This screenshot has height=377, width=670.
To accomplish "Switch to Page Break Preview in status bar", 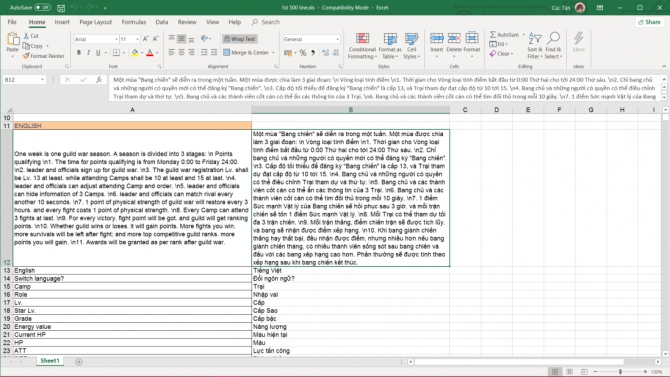I will pyautogui.click(x=584, y=372).
